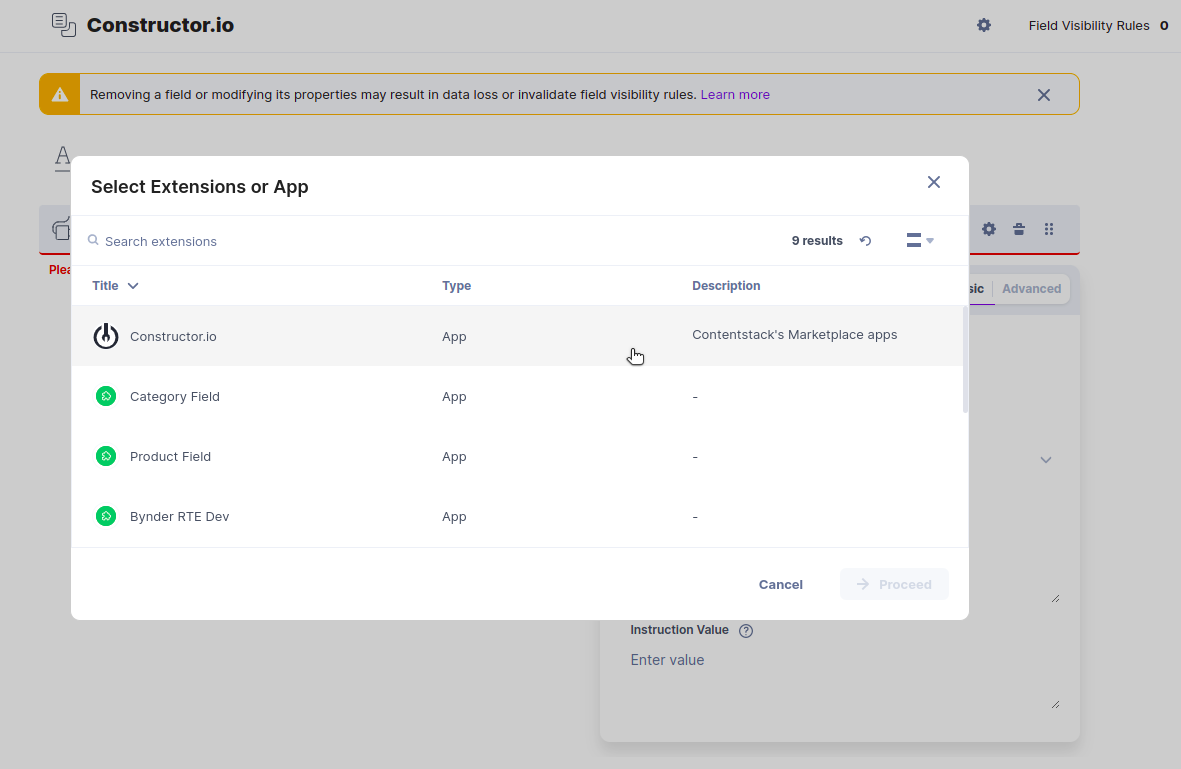Close the Select Extensions or App dialog
Viewport: 1181px width, 769px height.
(933, 182)
